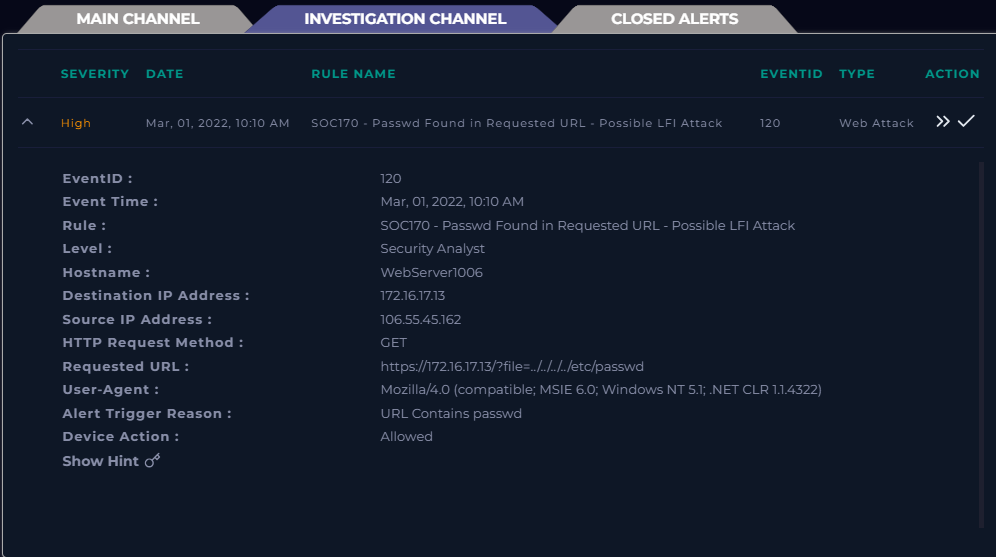The height and width of the screenshot is (557, 996).
Task: Click the Type column header
Action: (857, 74)
